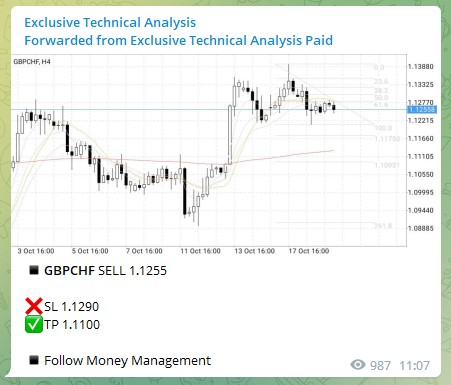The image size is (451, 385).
Task: Click the message time 11:07
Action: pos(415,366)
